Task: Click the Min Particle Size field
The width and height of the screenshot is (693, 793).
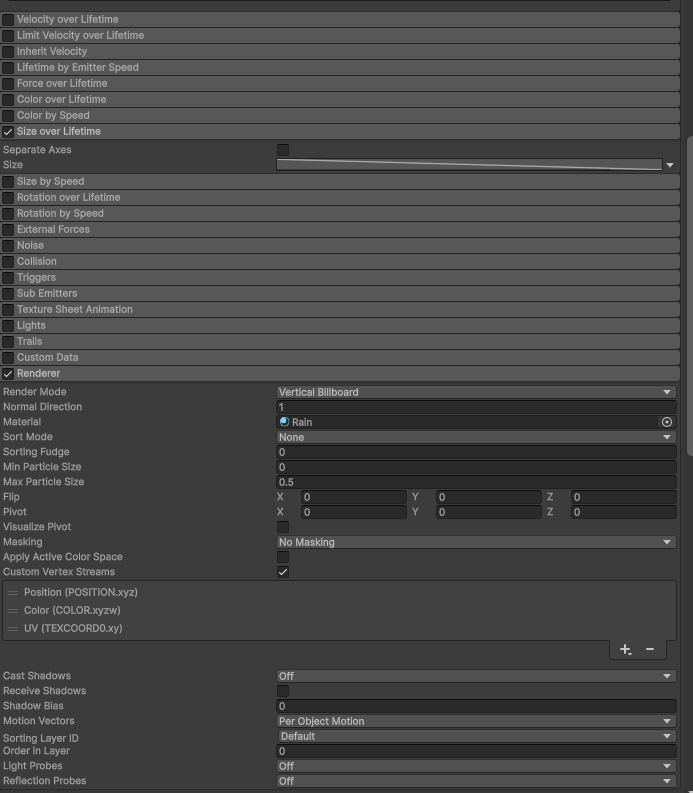Action: (x=476, y=467)
